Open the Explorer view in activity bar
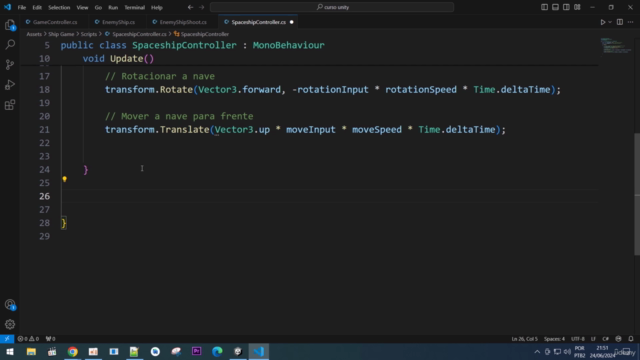 pyautogui.click(x=10, y=25)
